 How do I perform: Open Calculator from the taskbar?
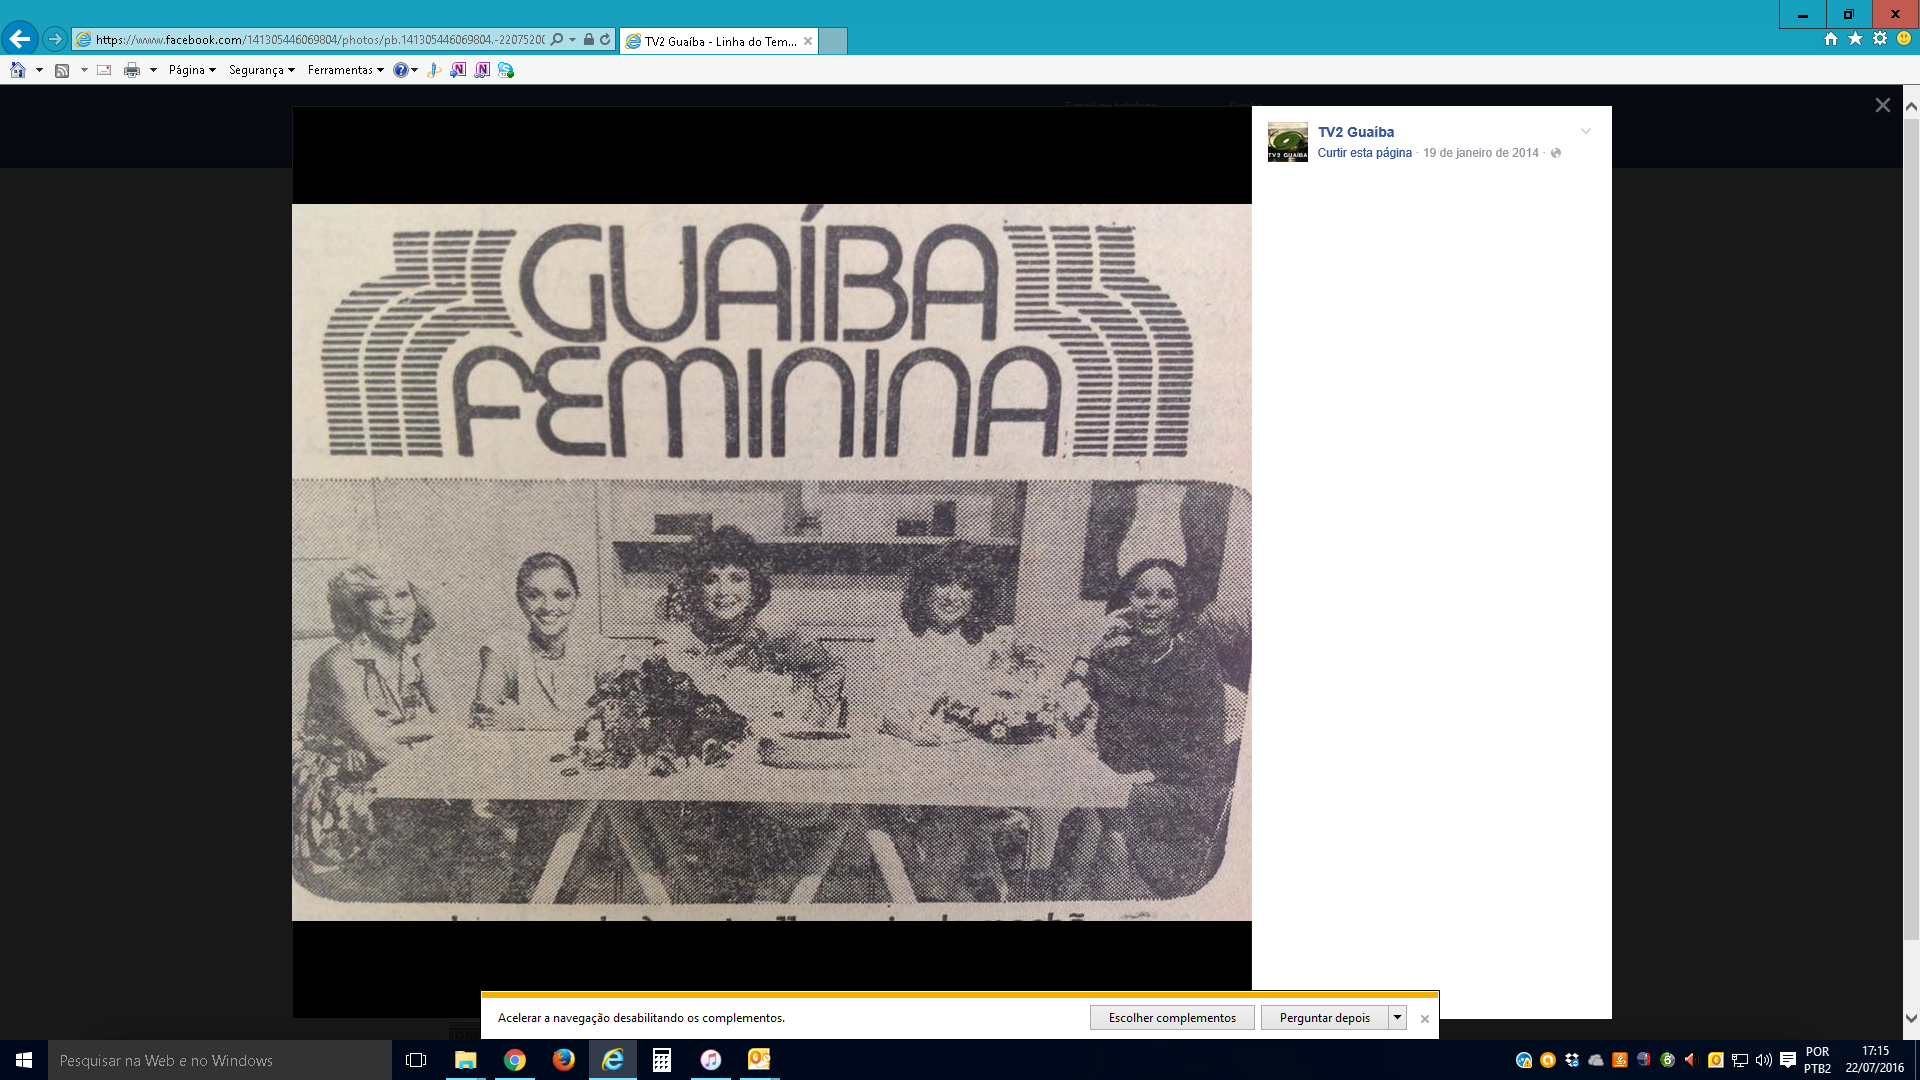coord(662,1060)
